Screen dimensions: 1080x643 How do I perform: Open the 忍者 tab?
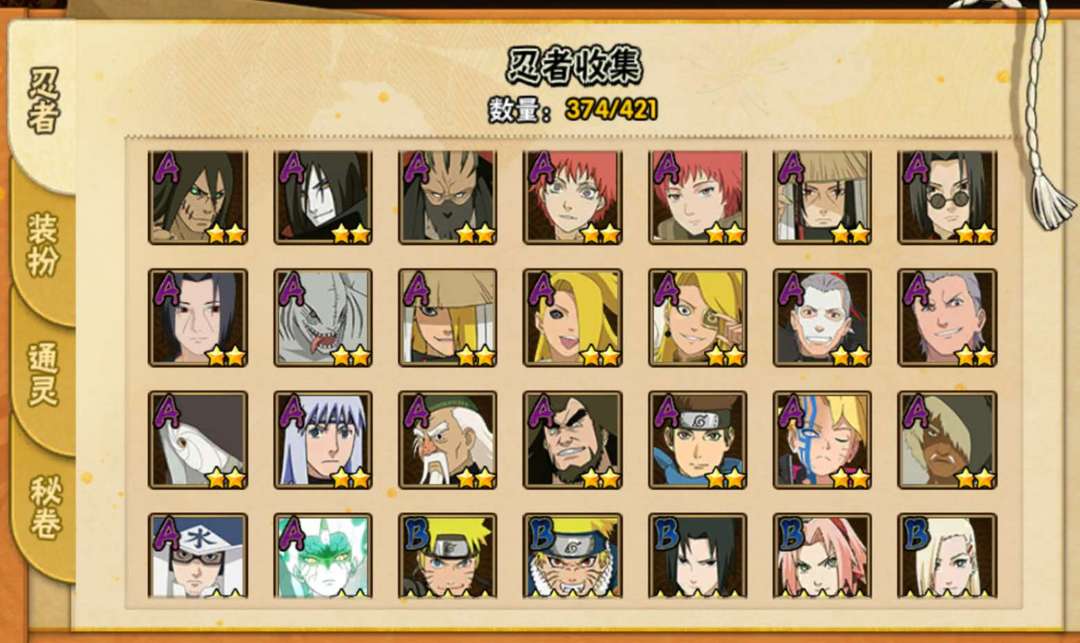click(x=43, y=101)
